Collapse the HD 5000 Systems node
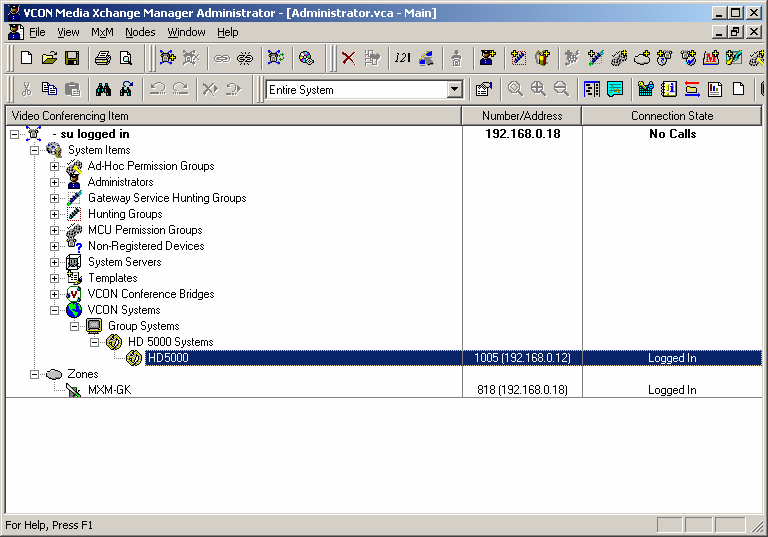Screen dimensions: 768x537 tap(95, 342)
